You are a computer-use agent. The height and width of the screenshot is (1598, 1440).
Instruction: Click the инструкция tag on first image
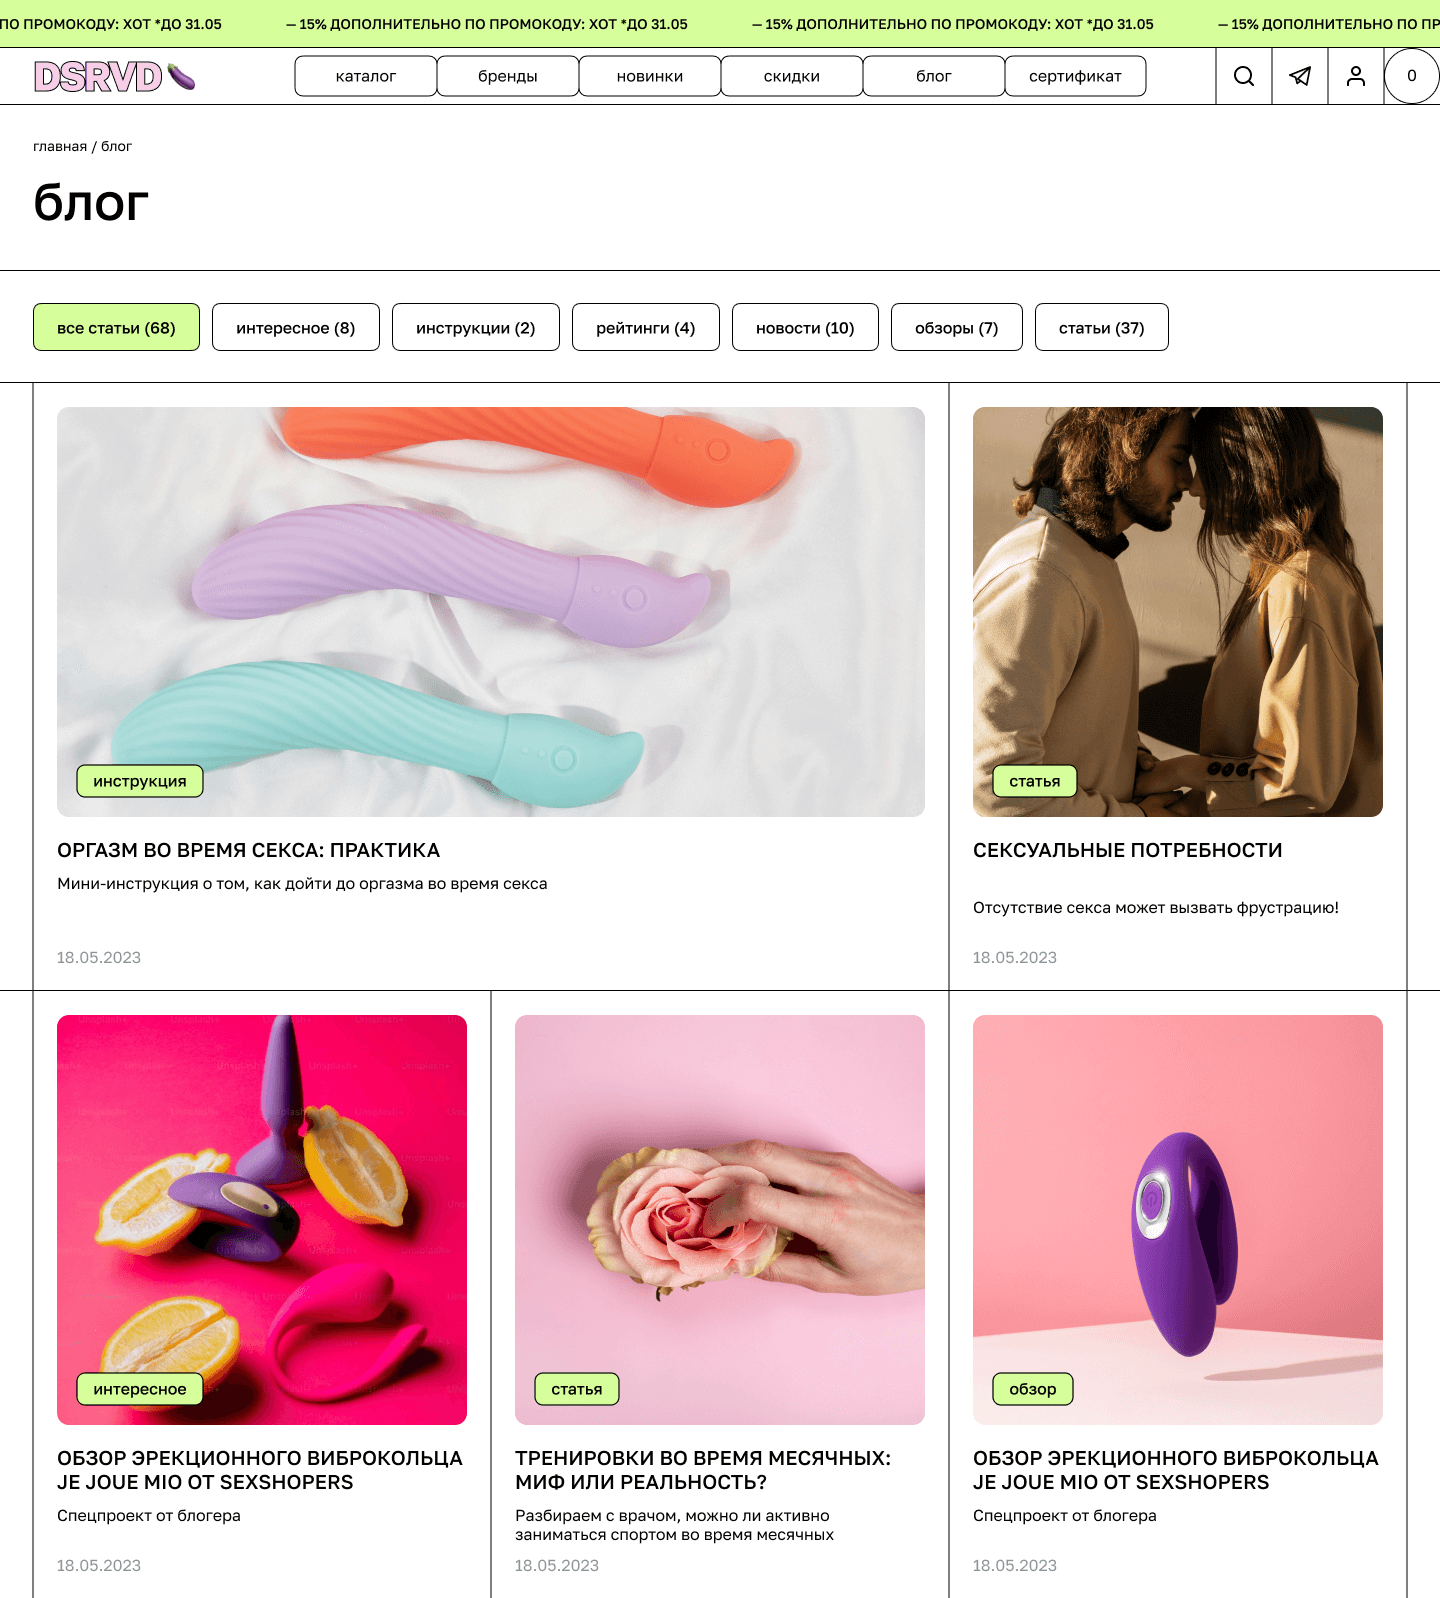pyautogui.click(x=140, y=781)
